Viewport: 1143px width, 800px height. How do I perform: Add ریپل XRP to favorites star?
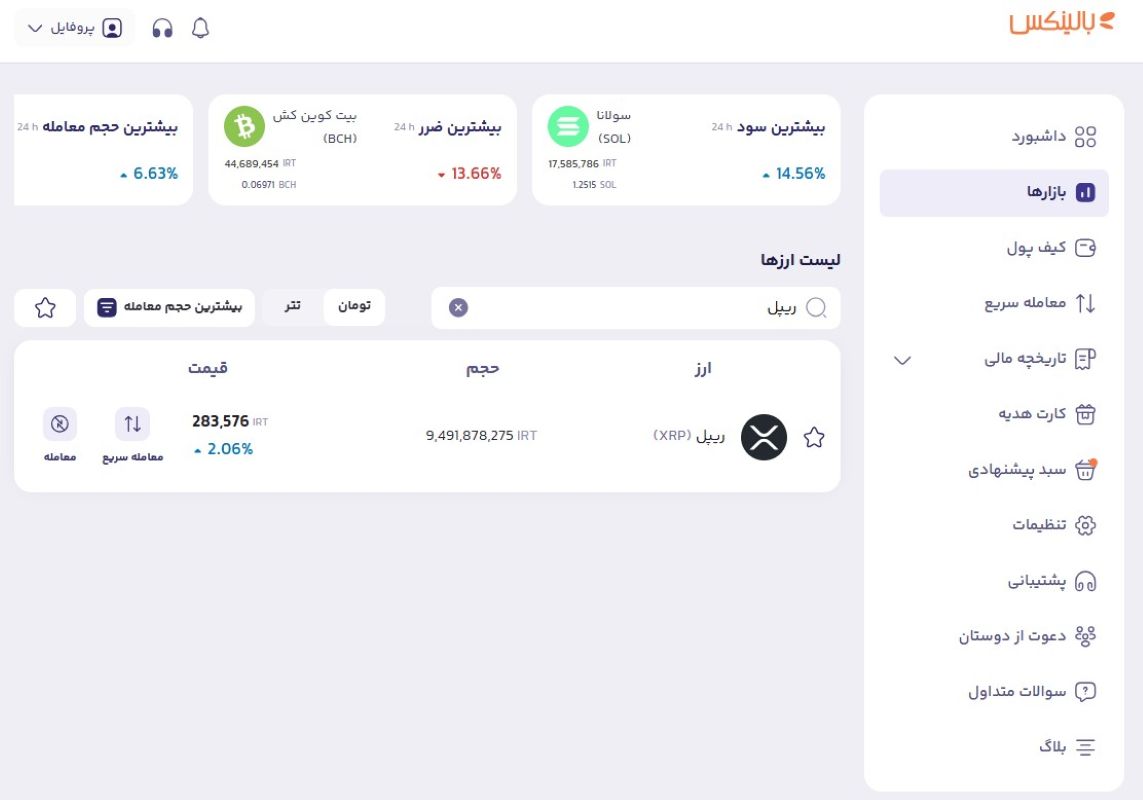click(814, 438)
